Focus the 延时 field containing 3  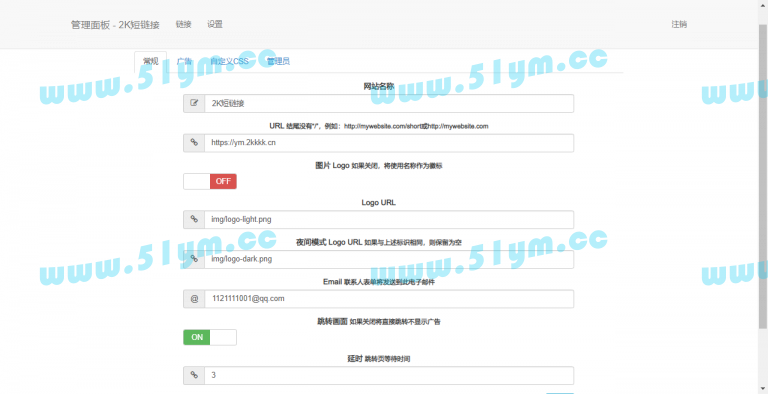pyautogui.click(x=389, y=375)
